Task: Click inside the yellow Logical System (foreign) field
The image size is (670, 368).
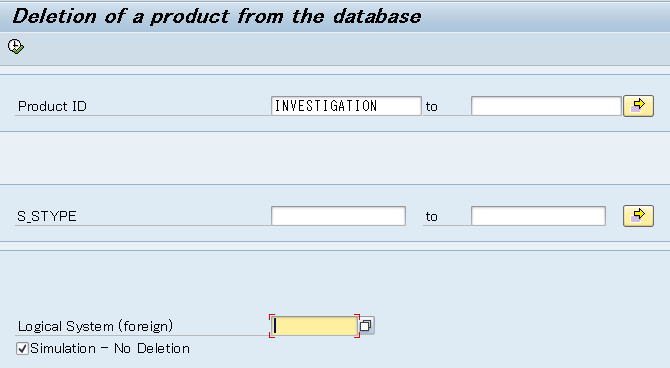Action: pyautogui.click(x=314, y=326)
